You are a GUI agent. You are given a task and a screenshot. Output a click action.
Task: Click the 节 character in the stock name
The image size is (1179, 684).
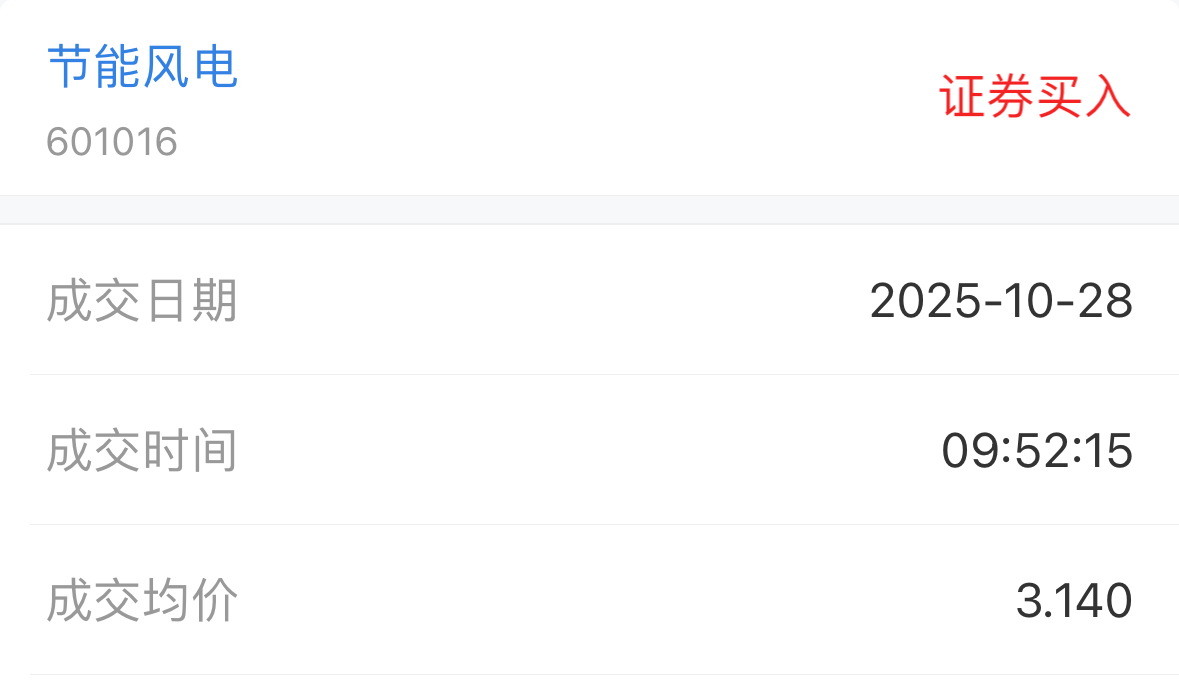tap(70, 68)
